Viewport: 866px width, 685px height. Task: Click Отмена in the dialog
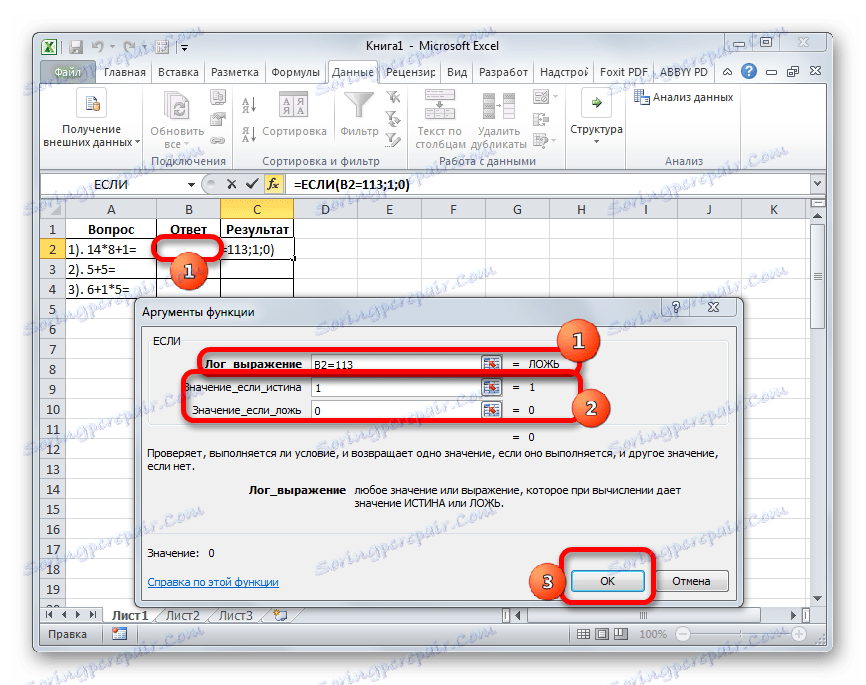point(691,581)
